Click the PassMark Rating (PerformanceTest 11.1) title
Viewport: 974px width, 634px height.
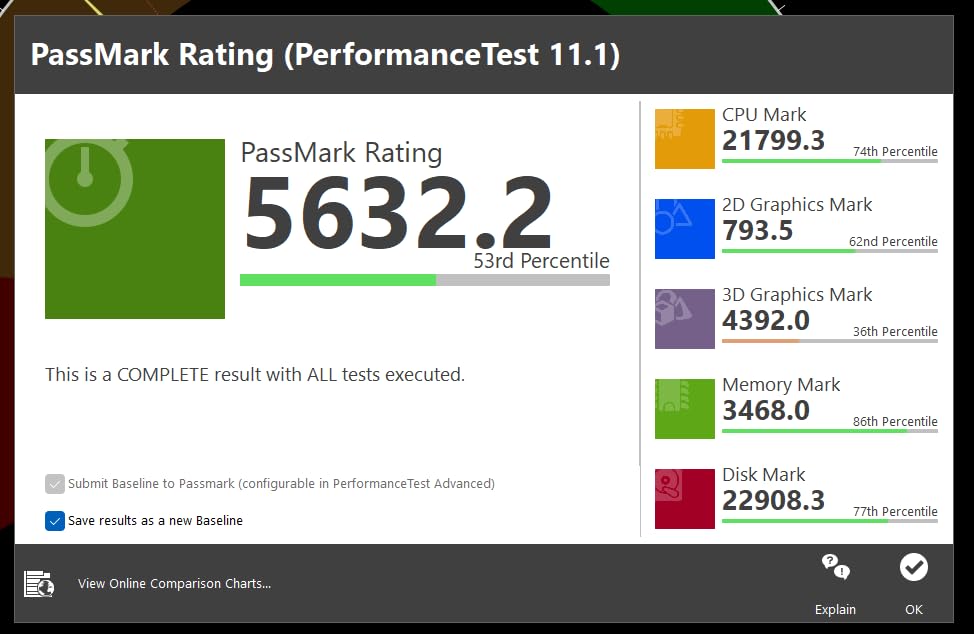click(325, 55)
